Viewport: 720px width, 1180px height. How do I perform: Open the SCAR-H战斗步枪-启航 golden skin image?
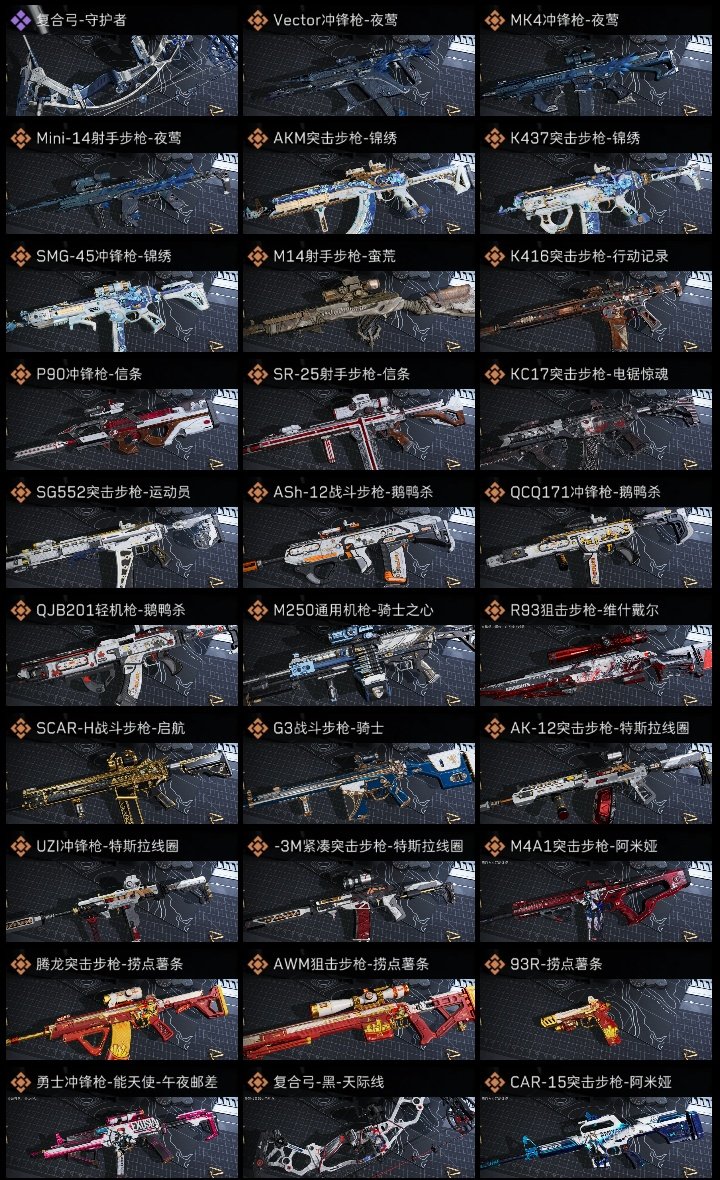coord(122,783)
